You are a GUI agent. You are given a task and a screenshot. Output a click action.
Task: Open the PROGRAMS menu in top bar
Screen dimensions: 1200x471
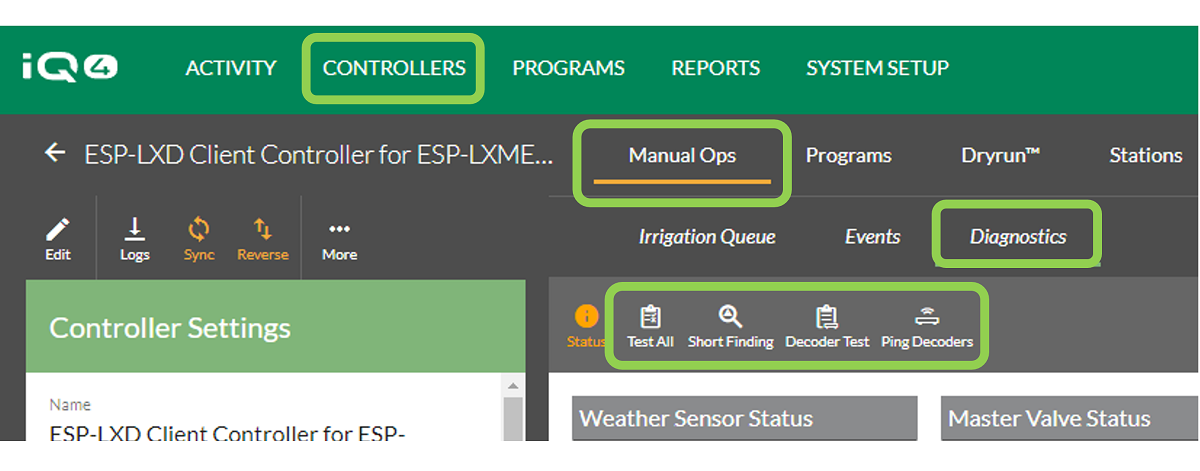click(568, 68)
